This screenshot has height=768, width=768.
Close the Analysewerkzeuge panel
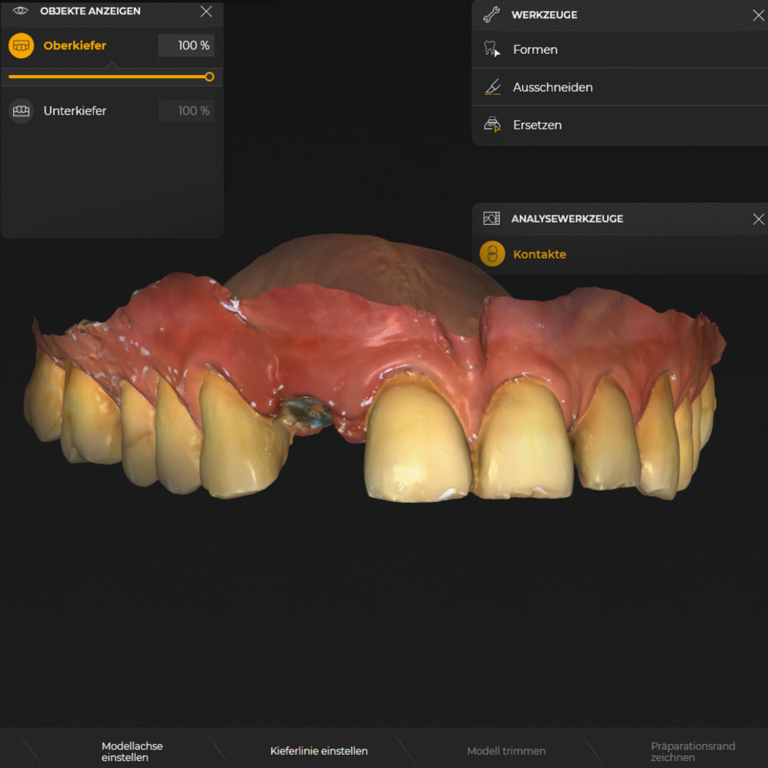(759, 219)
